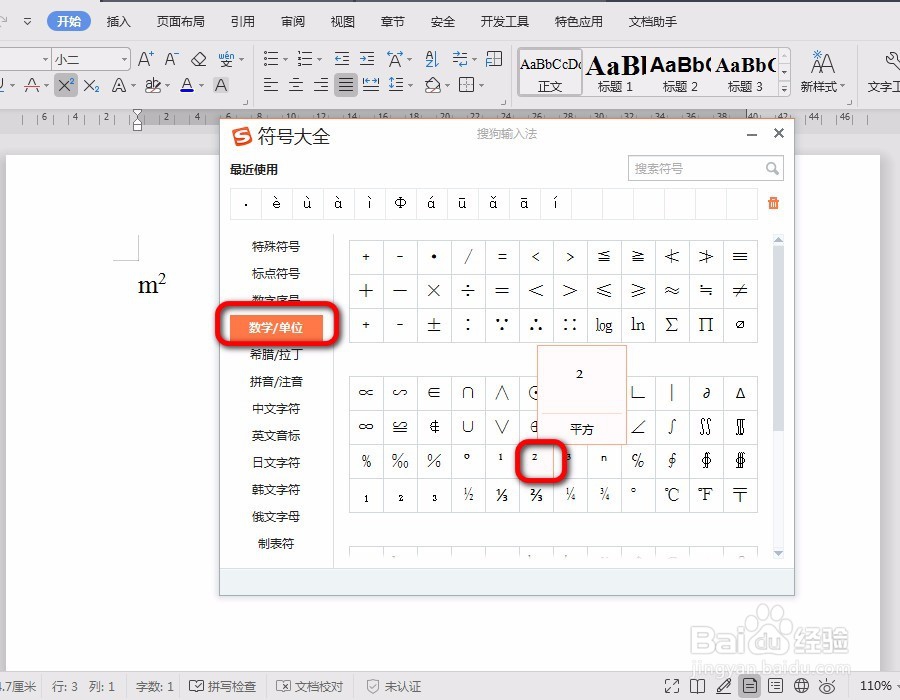Toggle the superscript X² formatting button
This screenshot has width=900, height=700.
(66, 85)
